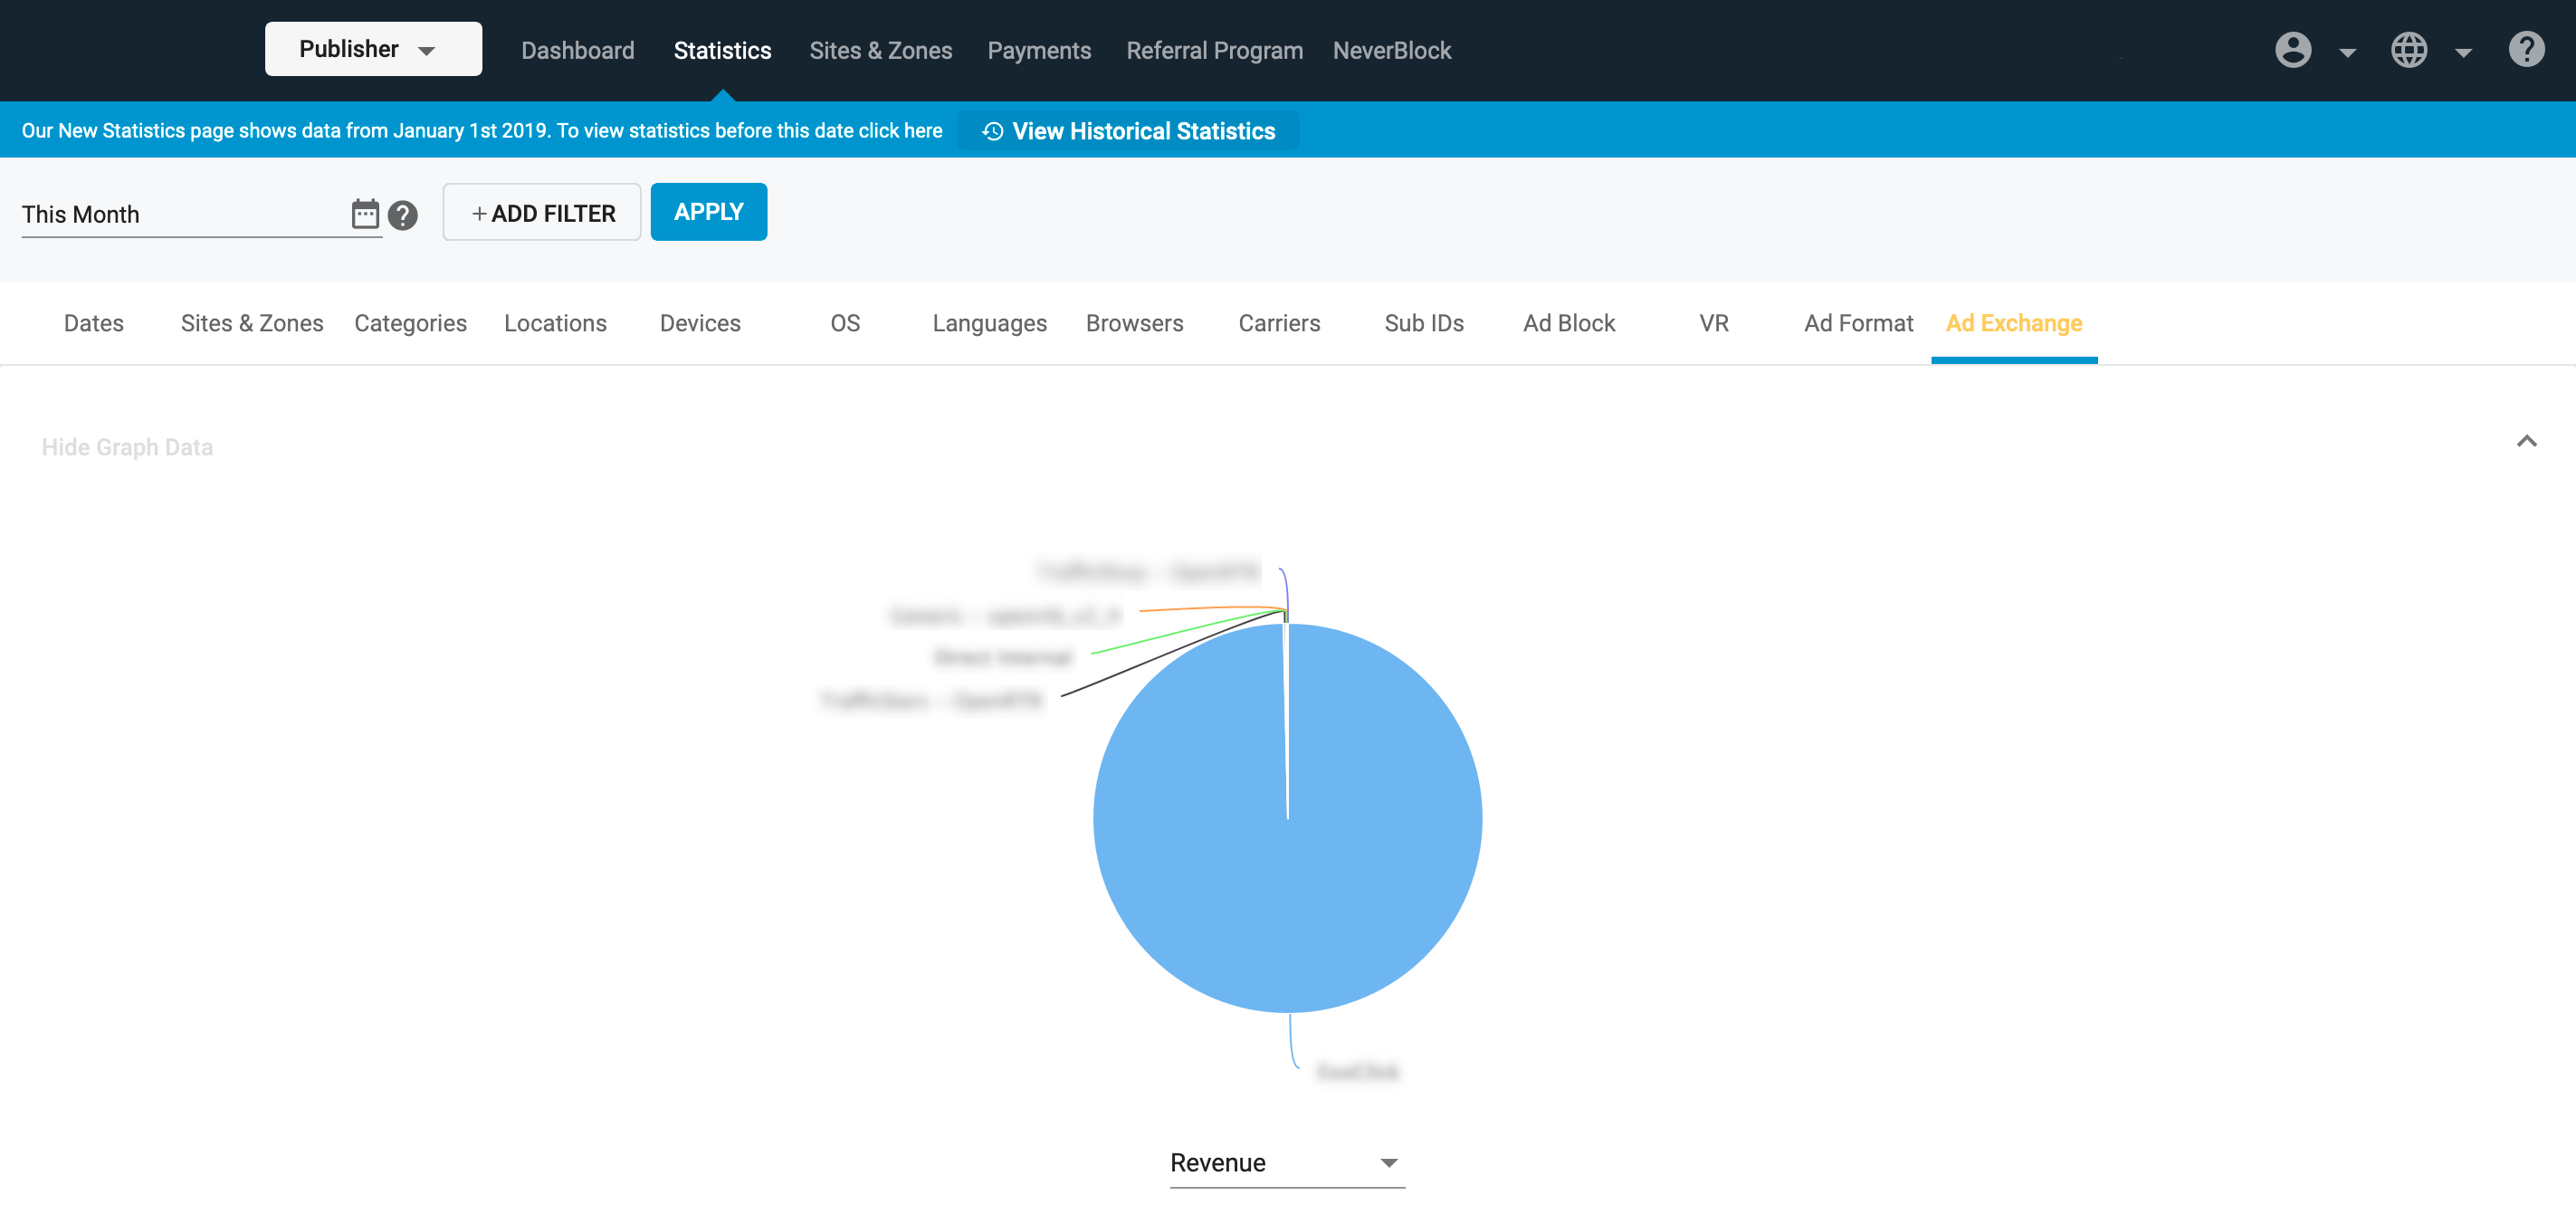Open the help question mark in navbar
The height and width of the screenshot is (1224, 2576).
click(x=2525, y=50)
